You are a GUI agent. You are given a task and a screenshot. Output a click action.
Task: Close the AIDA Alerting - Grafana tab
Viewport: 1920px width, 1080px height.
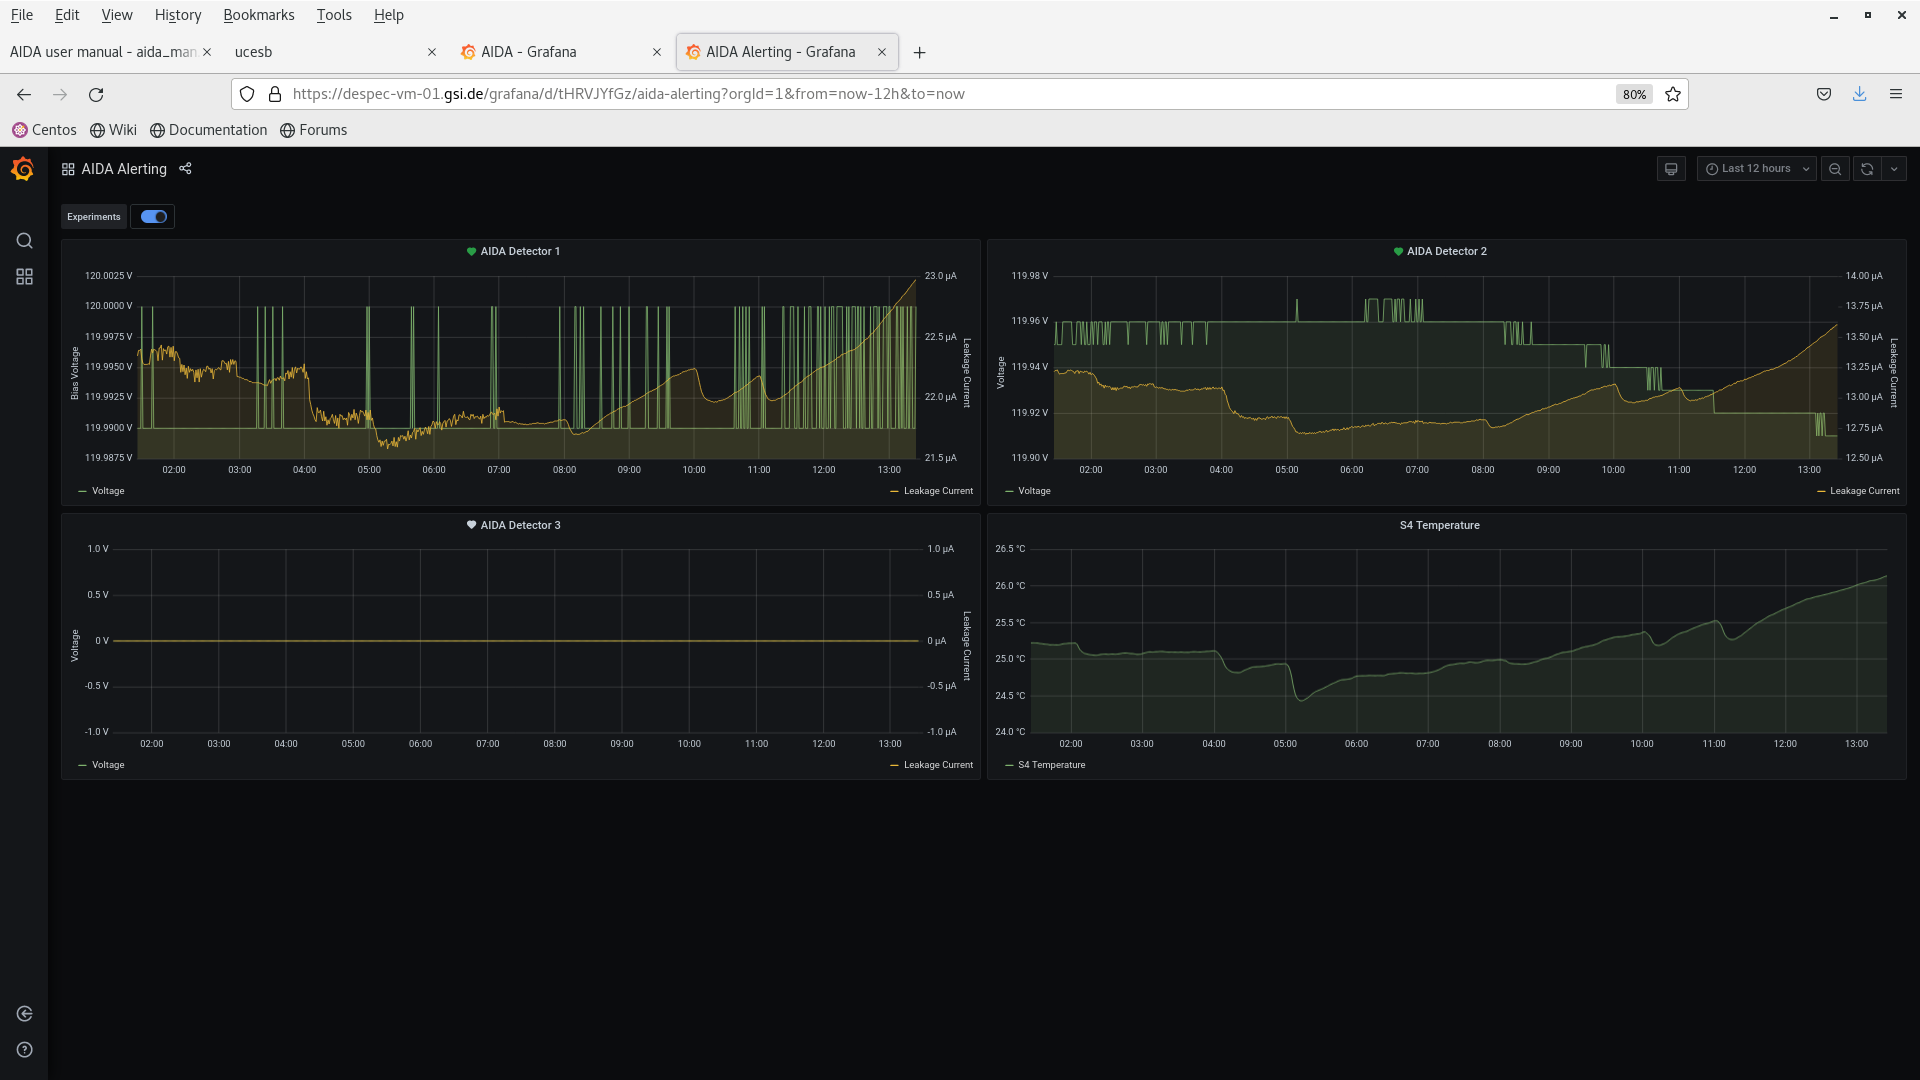(882, 52)
